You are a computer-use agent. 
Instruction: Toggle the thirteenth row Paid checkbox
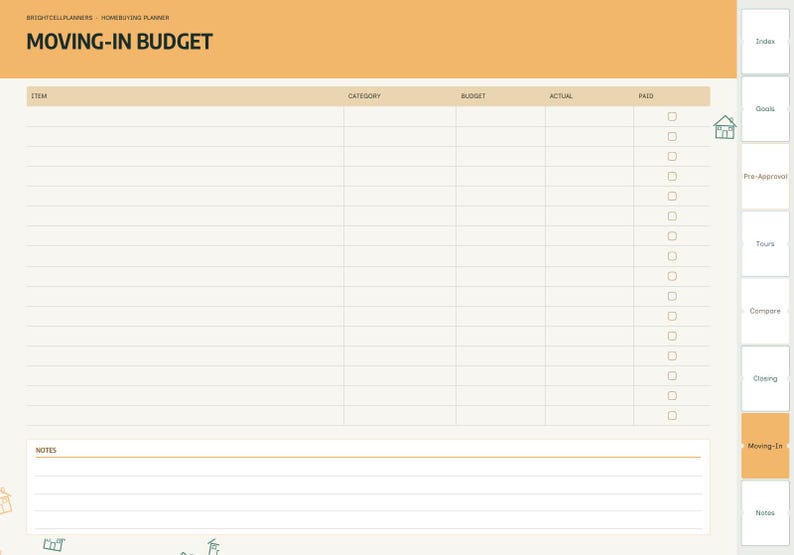(672, 356)
